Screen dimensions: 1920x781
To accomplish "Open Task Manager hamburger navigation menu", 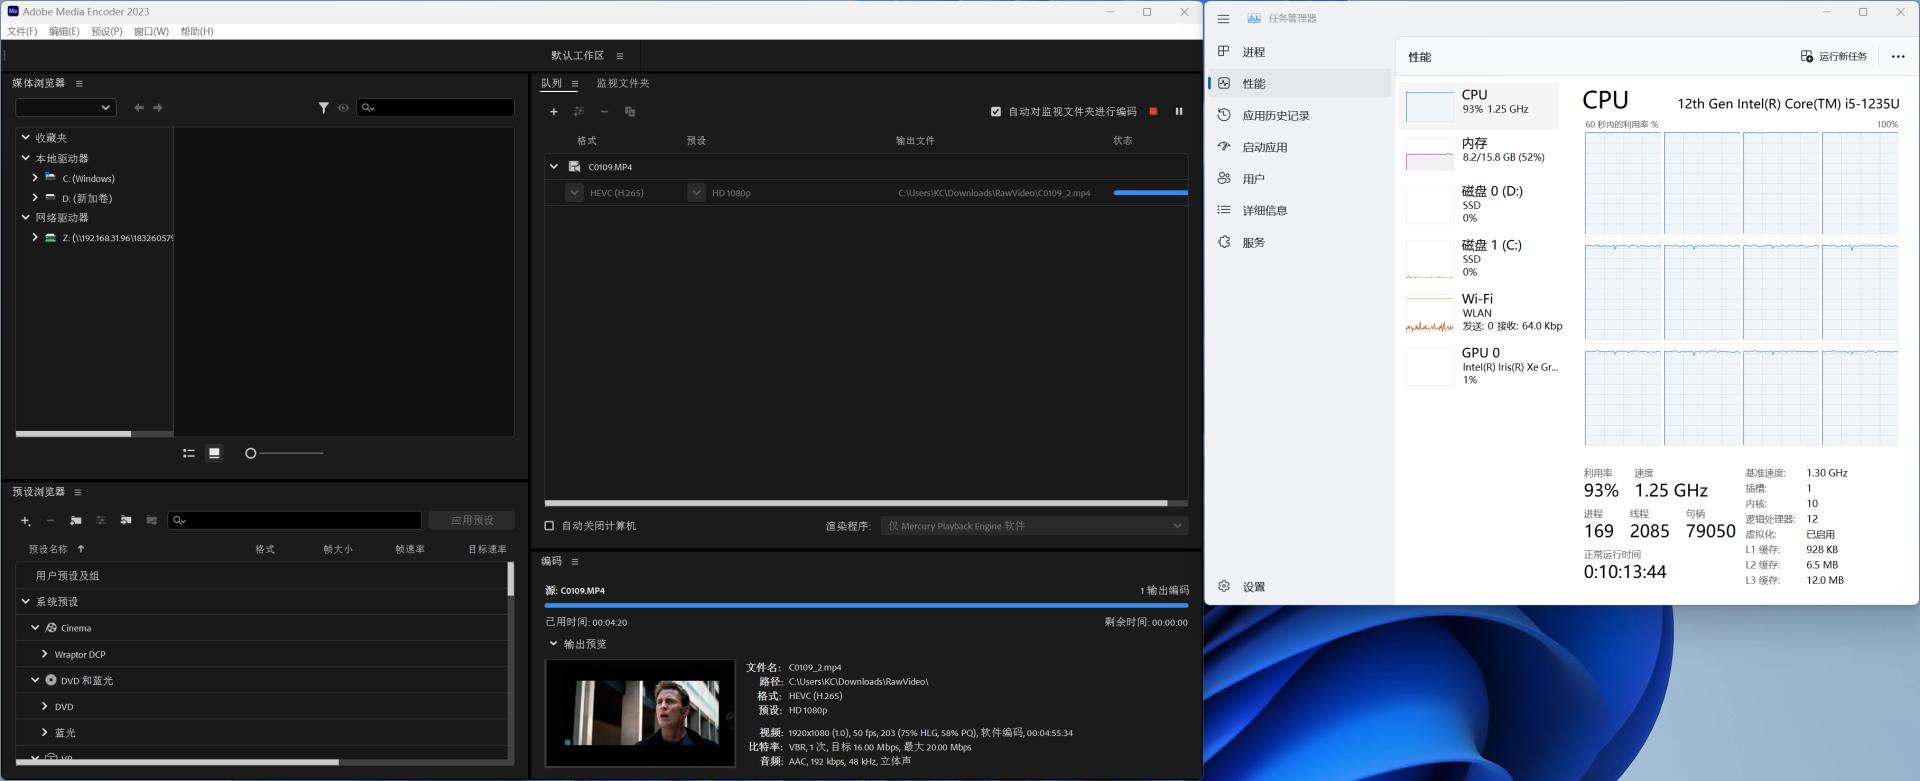I will pyautogui.click(x=1223, y=18).
